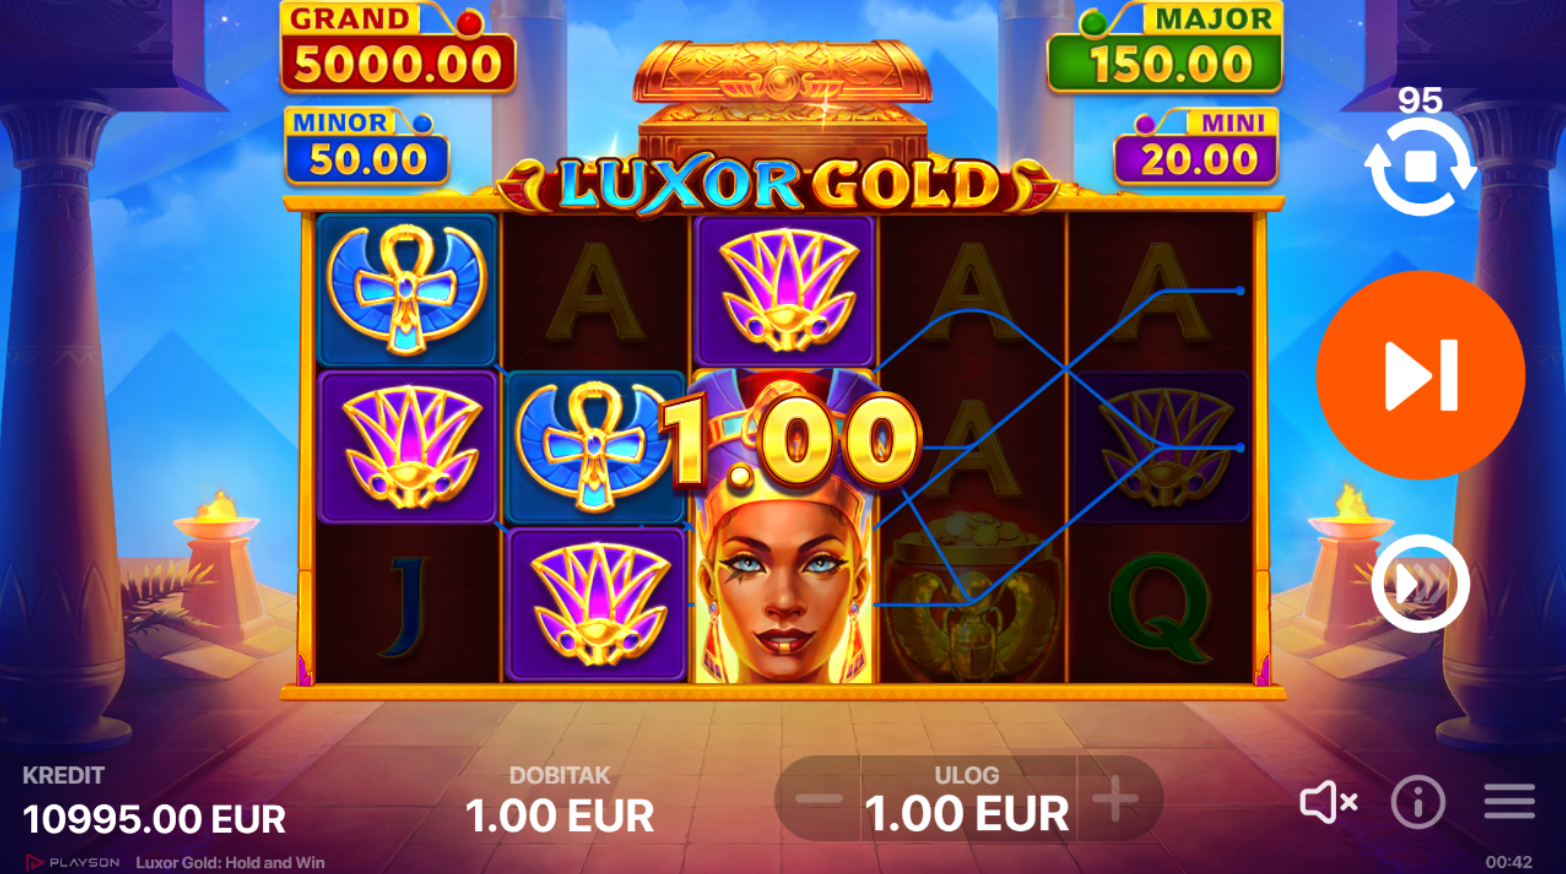Open the hamburger menu

pyautogui.click(x=1509, y=802)
